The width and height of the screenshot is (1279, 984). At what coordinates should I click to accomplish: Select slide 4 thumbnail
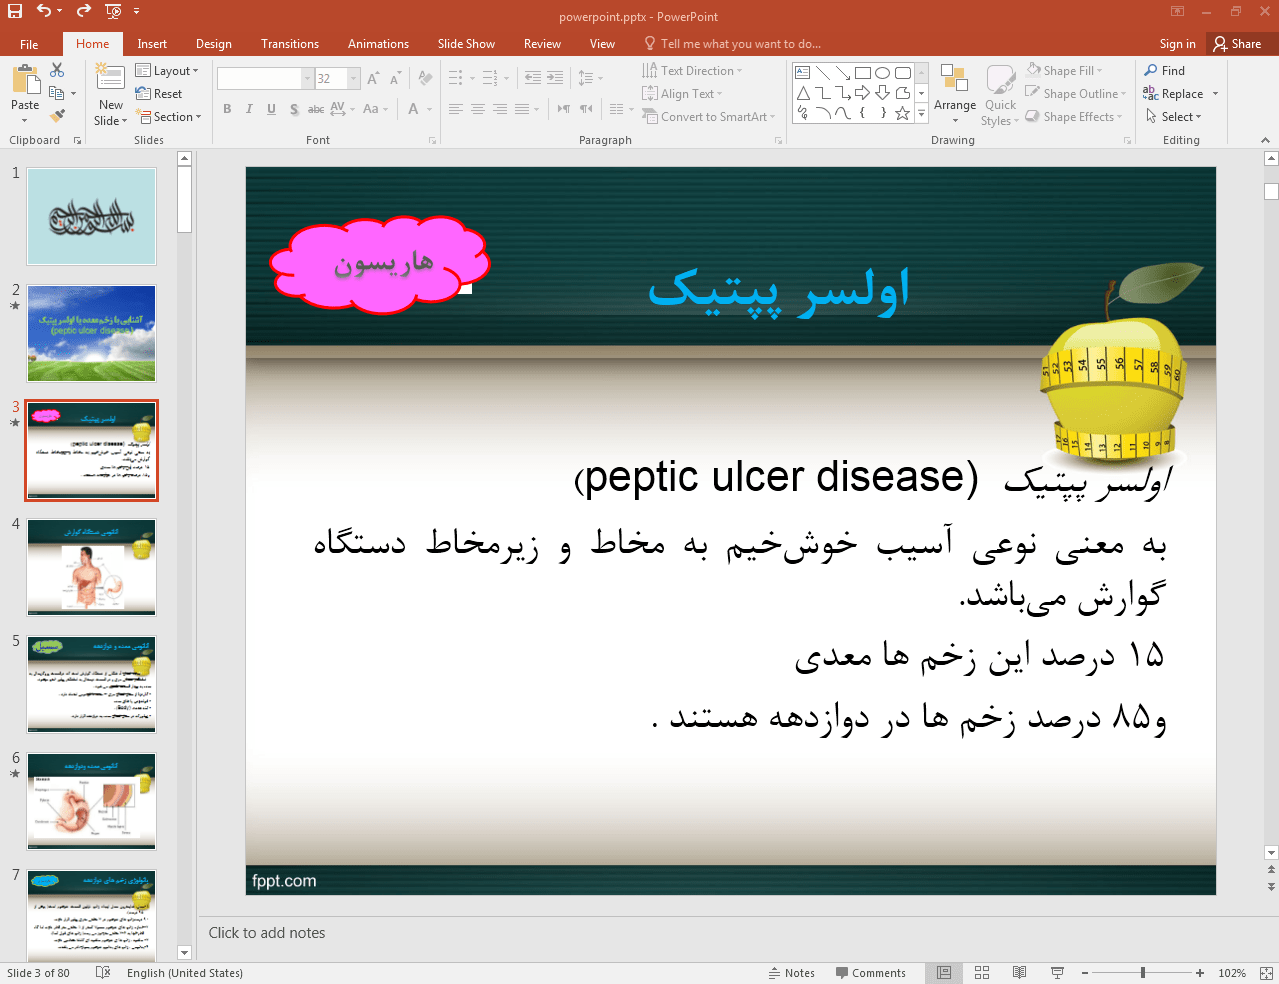(x=91, y=567)
